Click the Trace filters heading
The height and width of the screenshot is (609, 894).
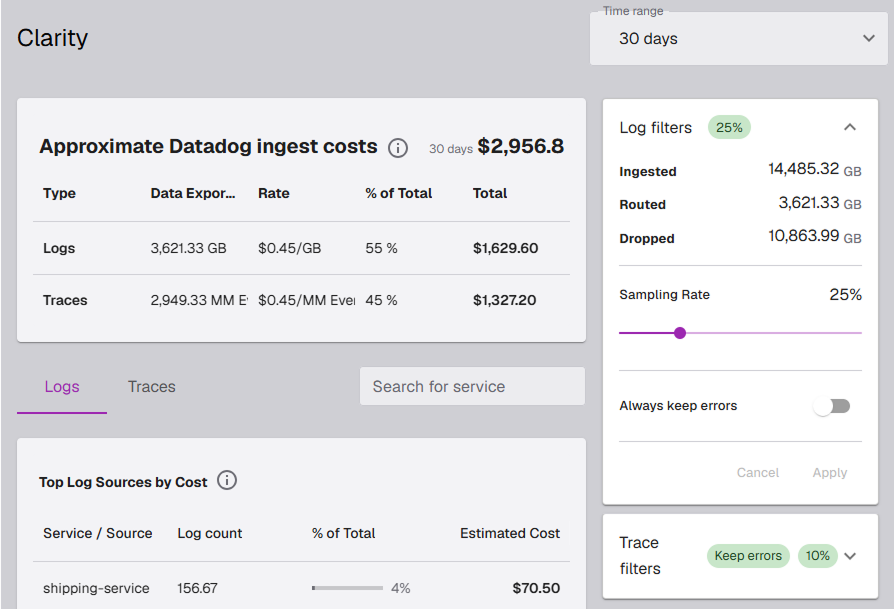coord(640,556)
